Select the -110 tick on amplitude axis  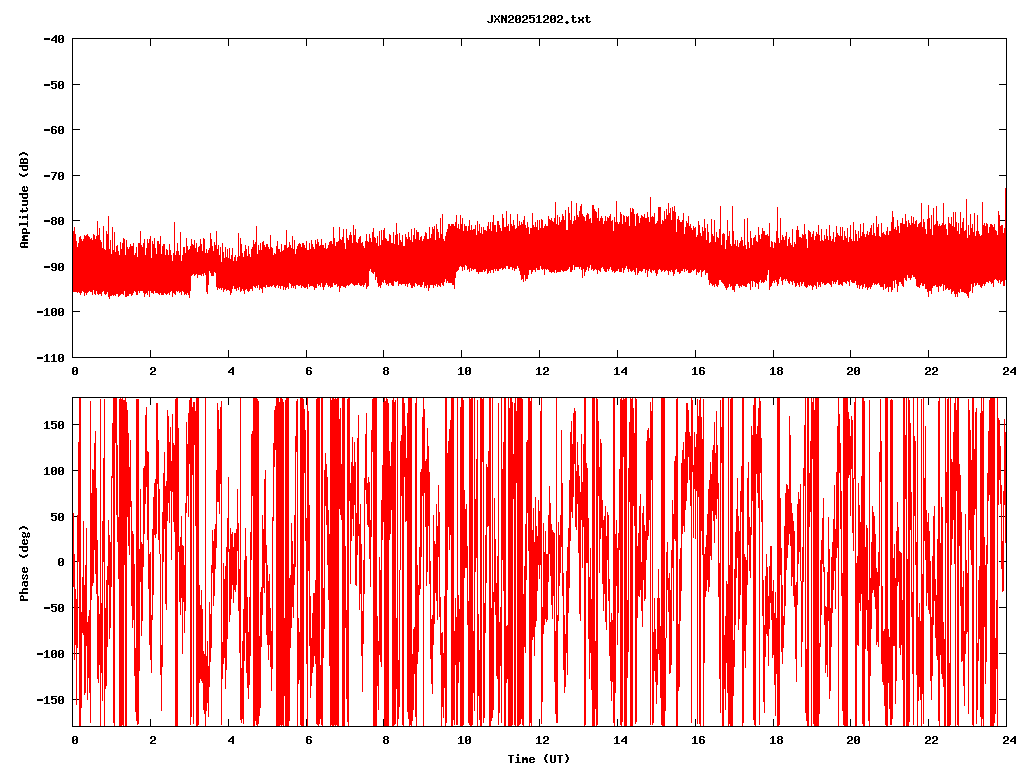coord(50,357)
